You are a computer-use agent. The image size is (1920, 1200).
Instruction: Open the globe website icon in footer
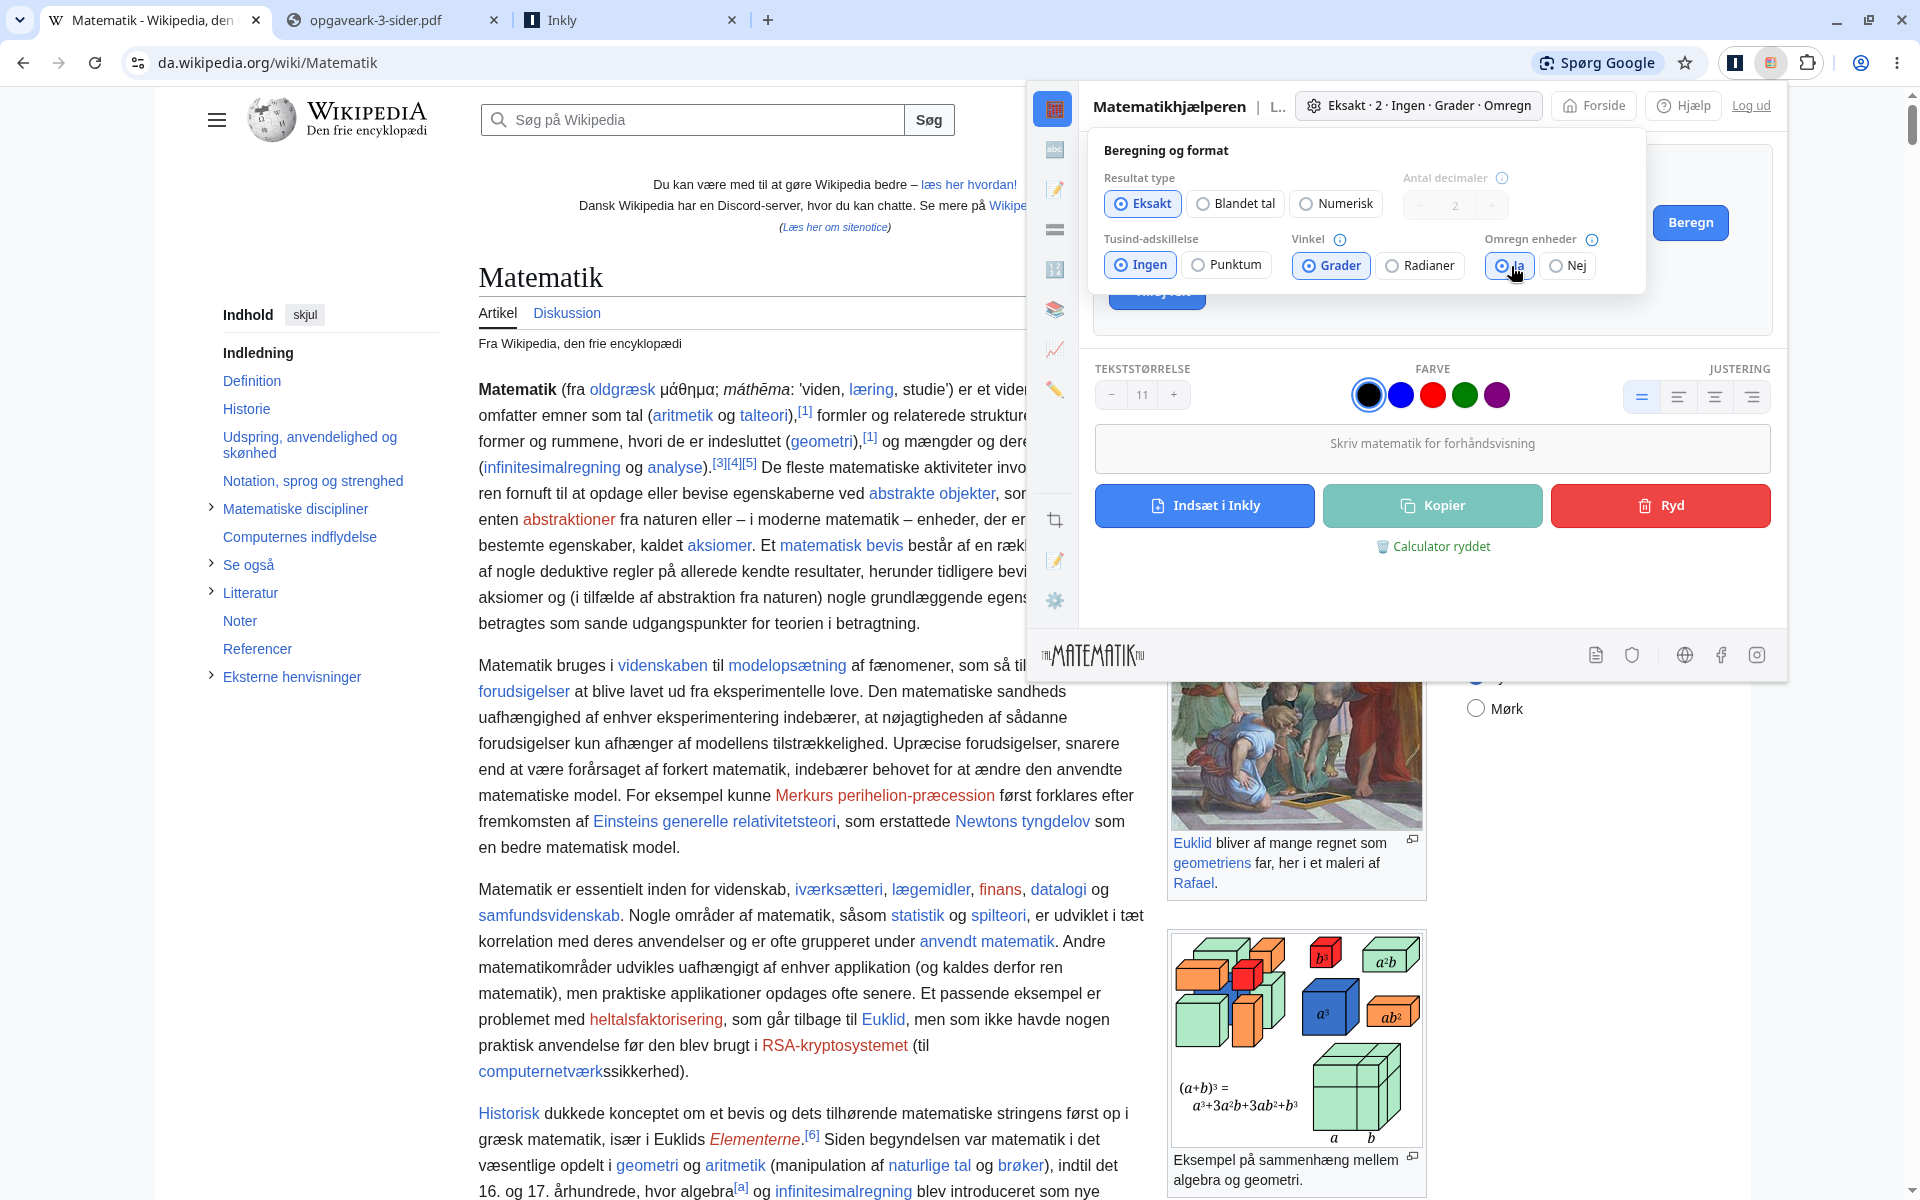pyautogui.click(x=1685, y=655)
